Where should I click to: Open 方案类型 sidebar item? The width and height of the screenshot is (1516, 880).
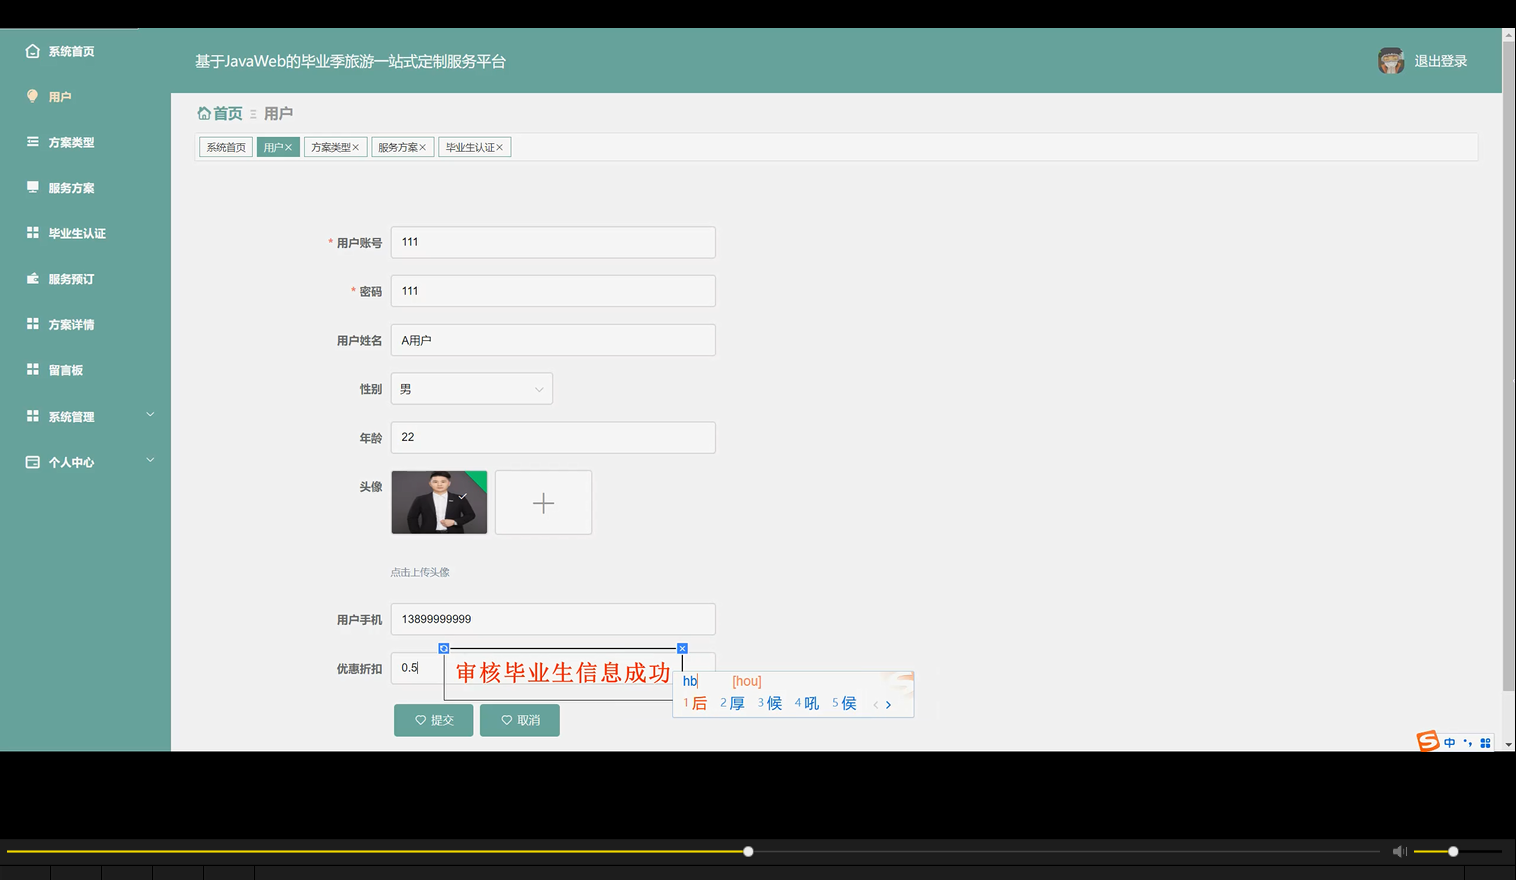tap(71, 142)
